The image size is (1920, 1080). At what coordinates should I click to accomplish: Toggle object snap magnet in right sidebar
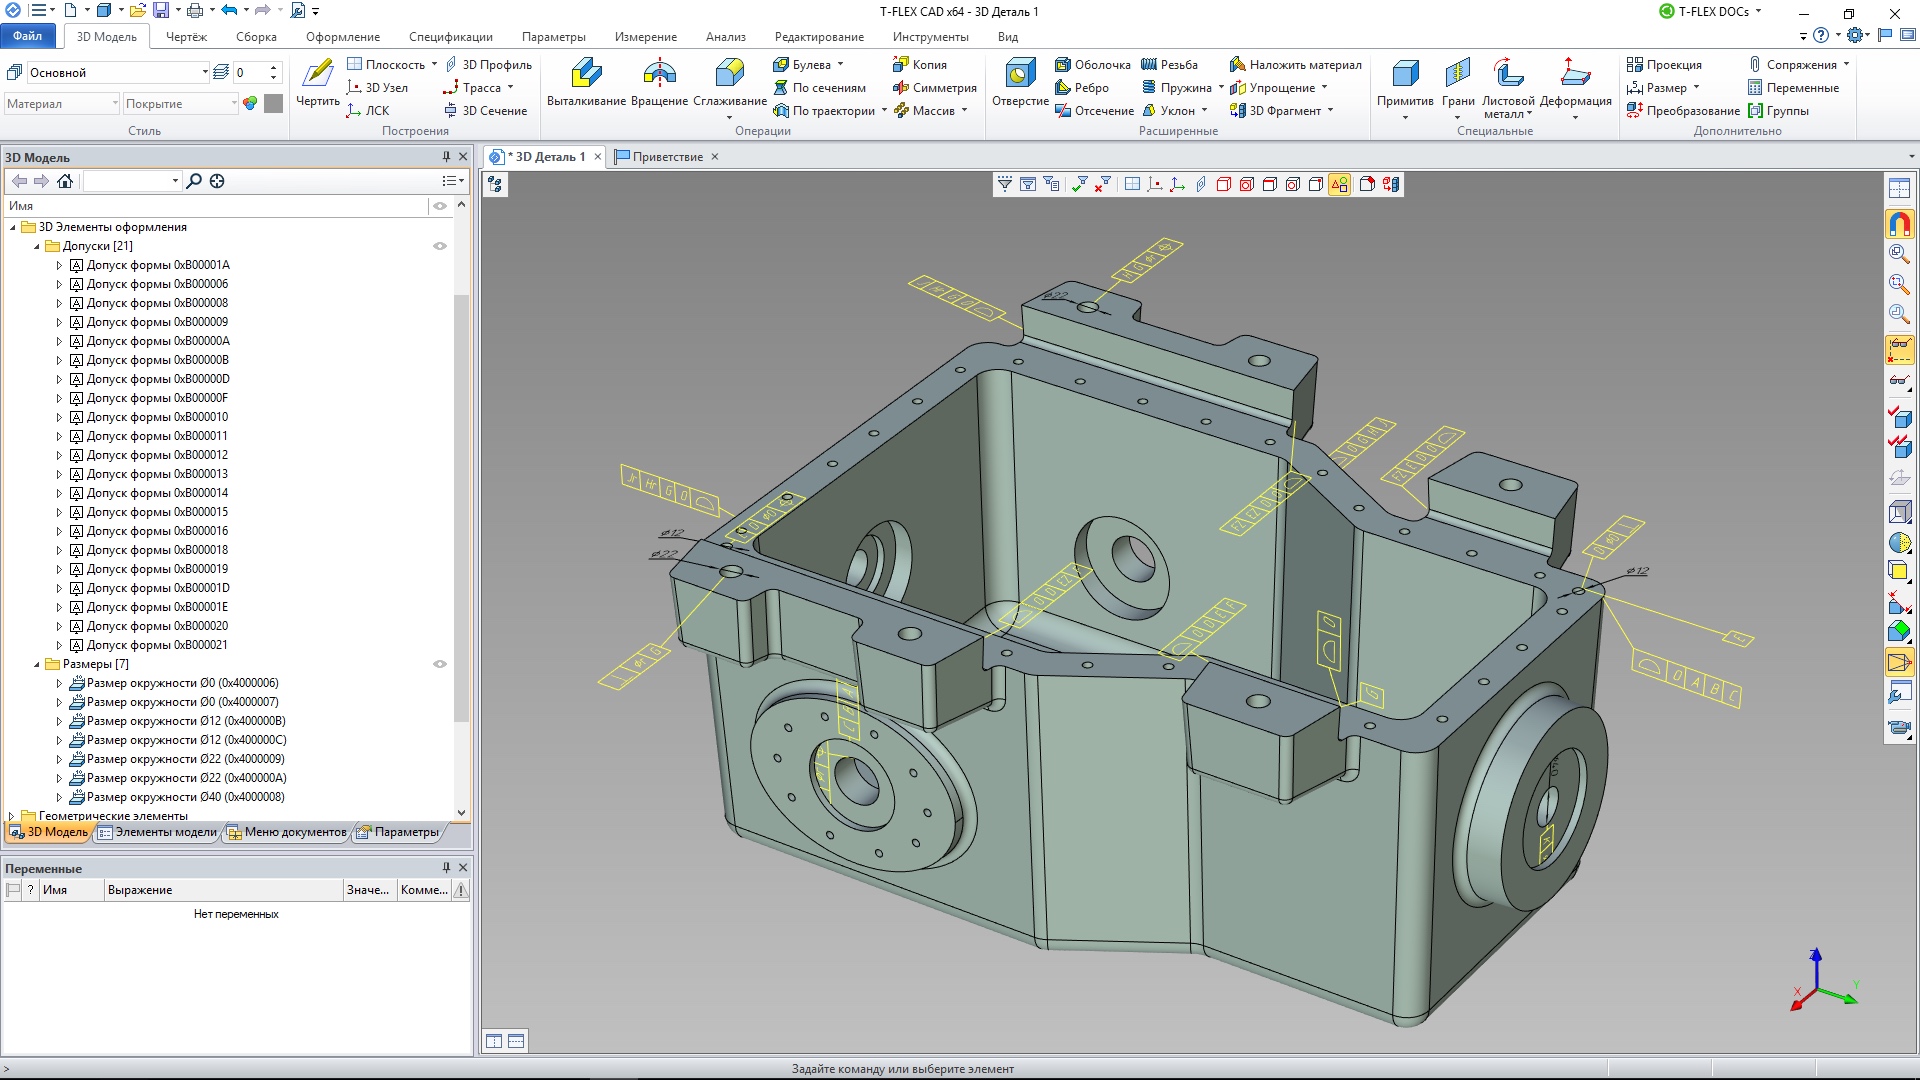click(x=1899, y=224)
